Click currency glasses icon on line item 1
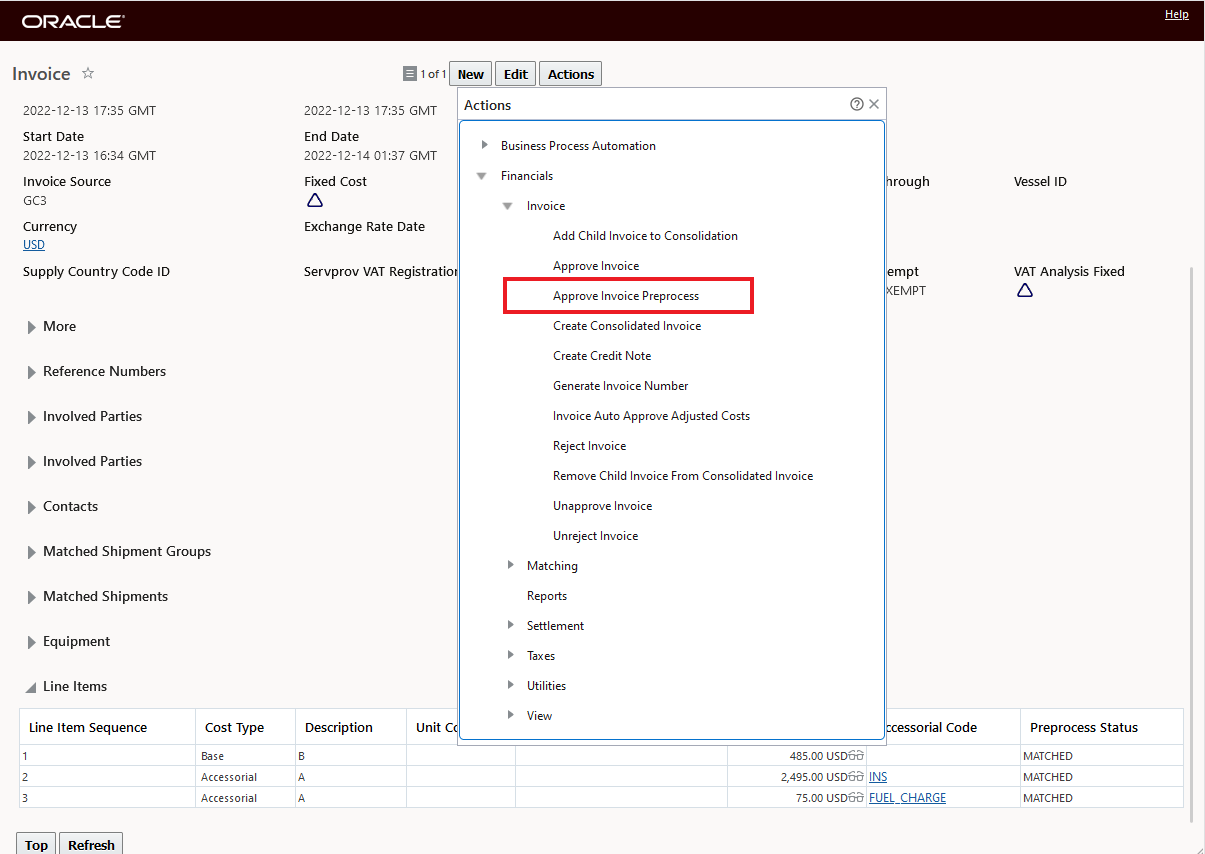The image size is (1205, 854). pos(856,756)
